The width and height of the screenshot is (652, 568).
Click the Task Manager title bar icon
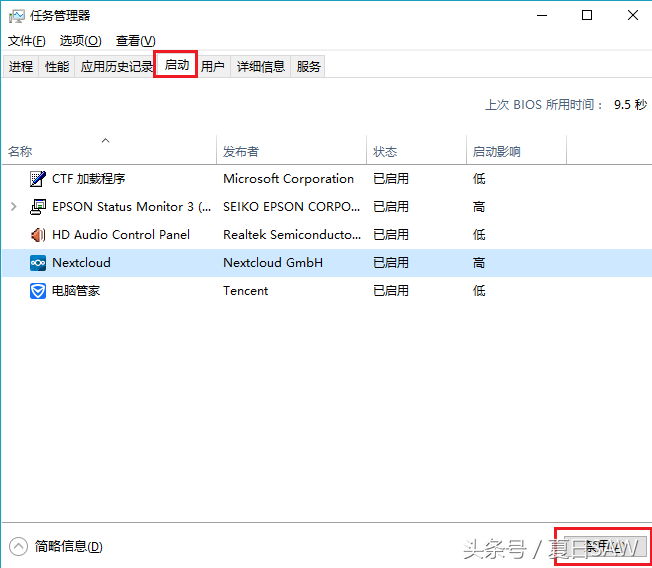pyautogui.click(x=17, y=16)
